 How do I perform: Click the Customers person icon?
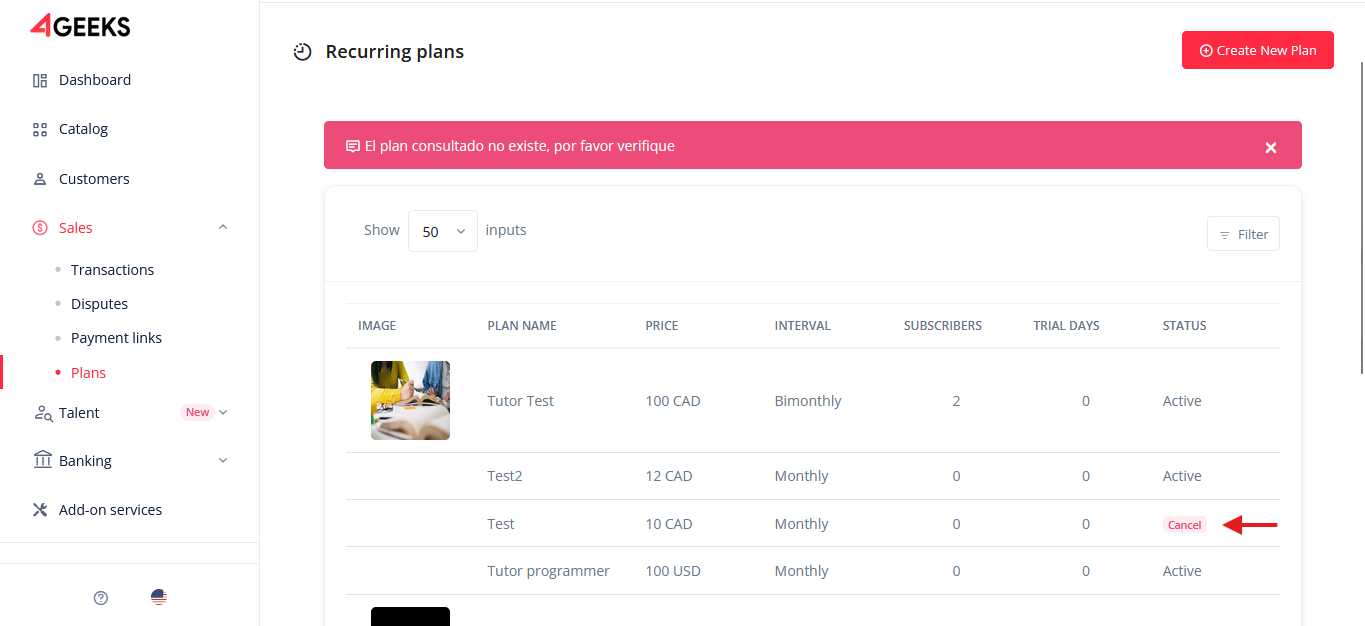tap(40, 179)
